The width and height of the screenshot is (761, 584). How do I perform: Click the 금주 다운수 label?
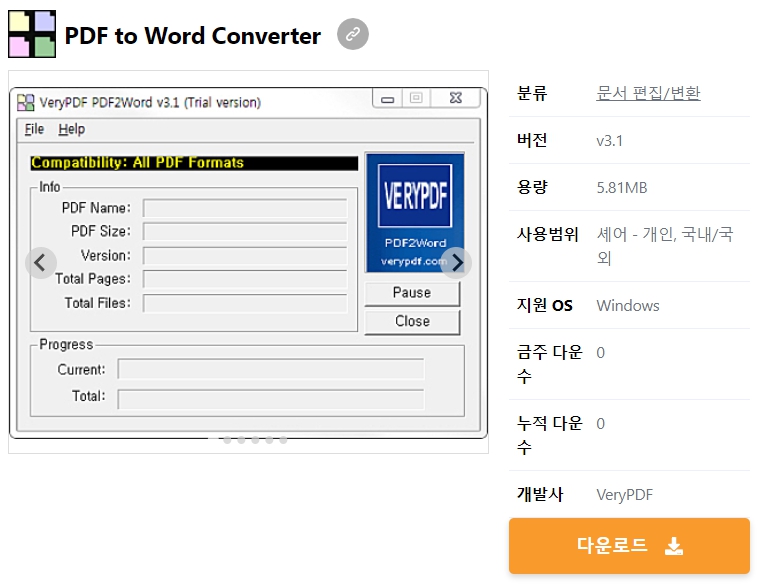549,364
